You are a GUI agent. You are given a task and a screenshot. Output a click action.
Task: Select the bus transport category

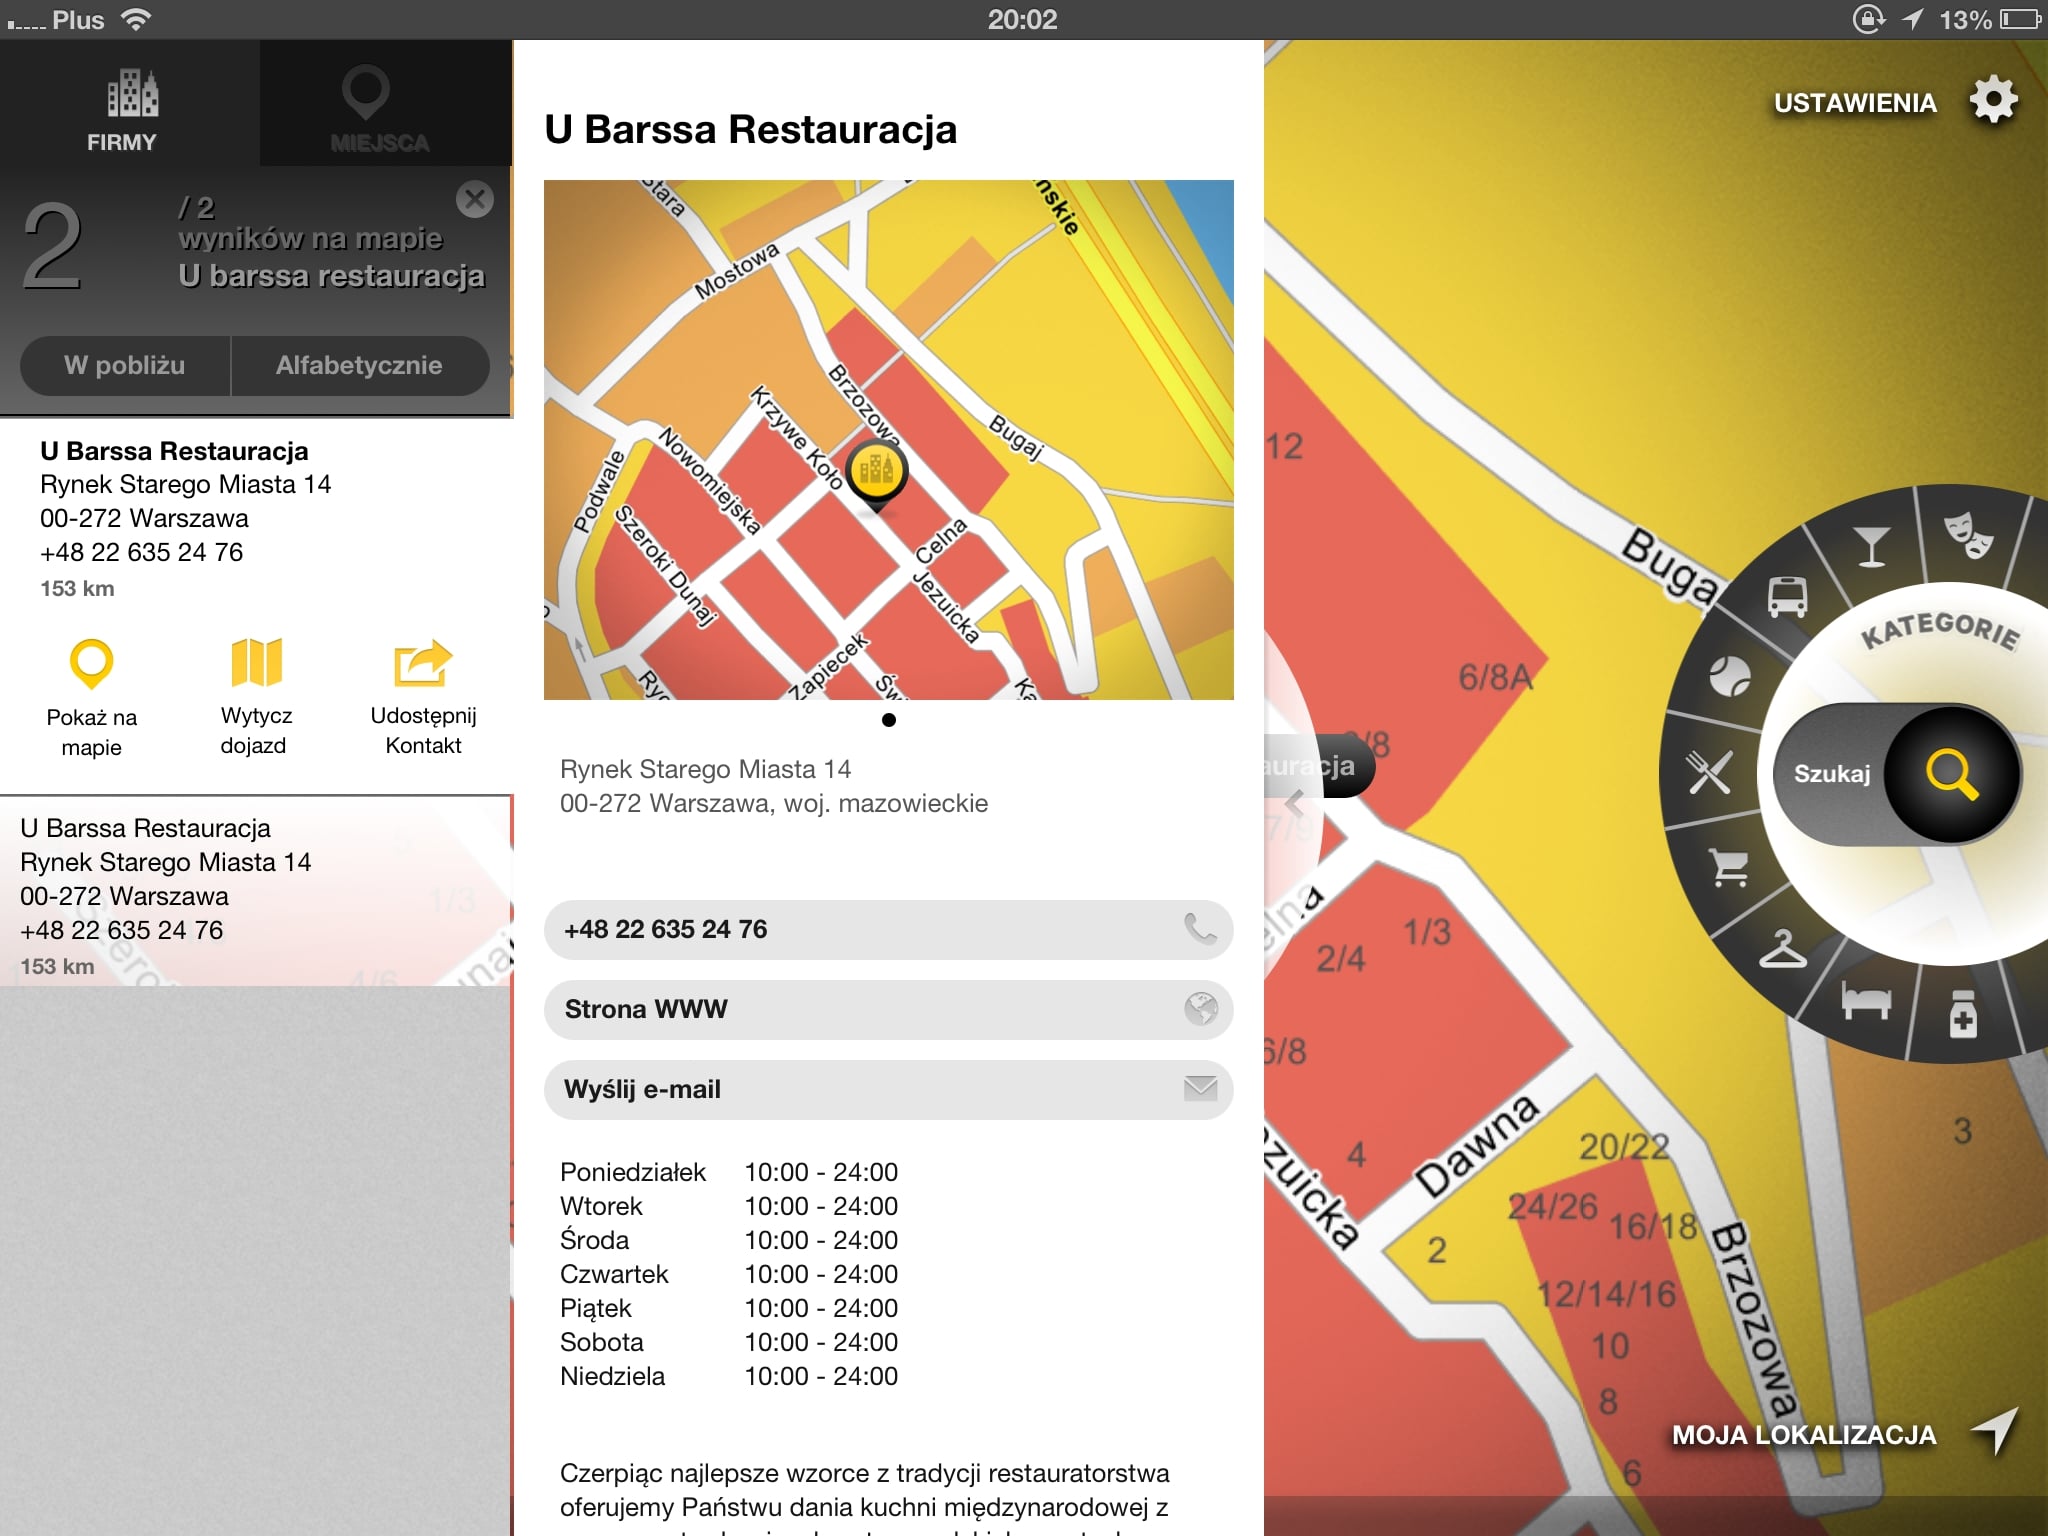tap(1787, 597)
